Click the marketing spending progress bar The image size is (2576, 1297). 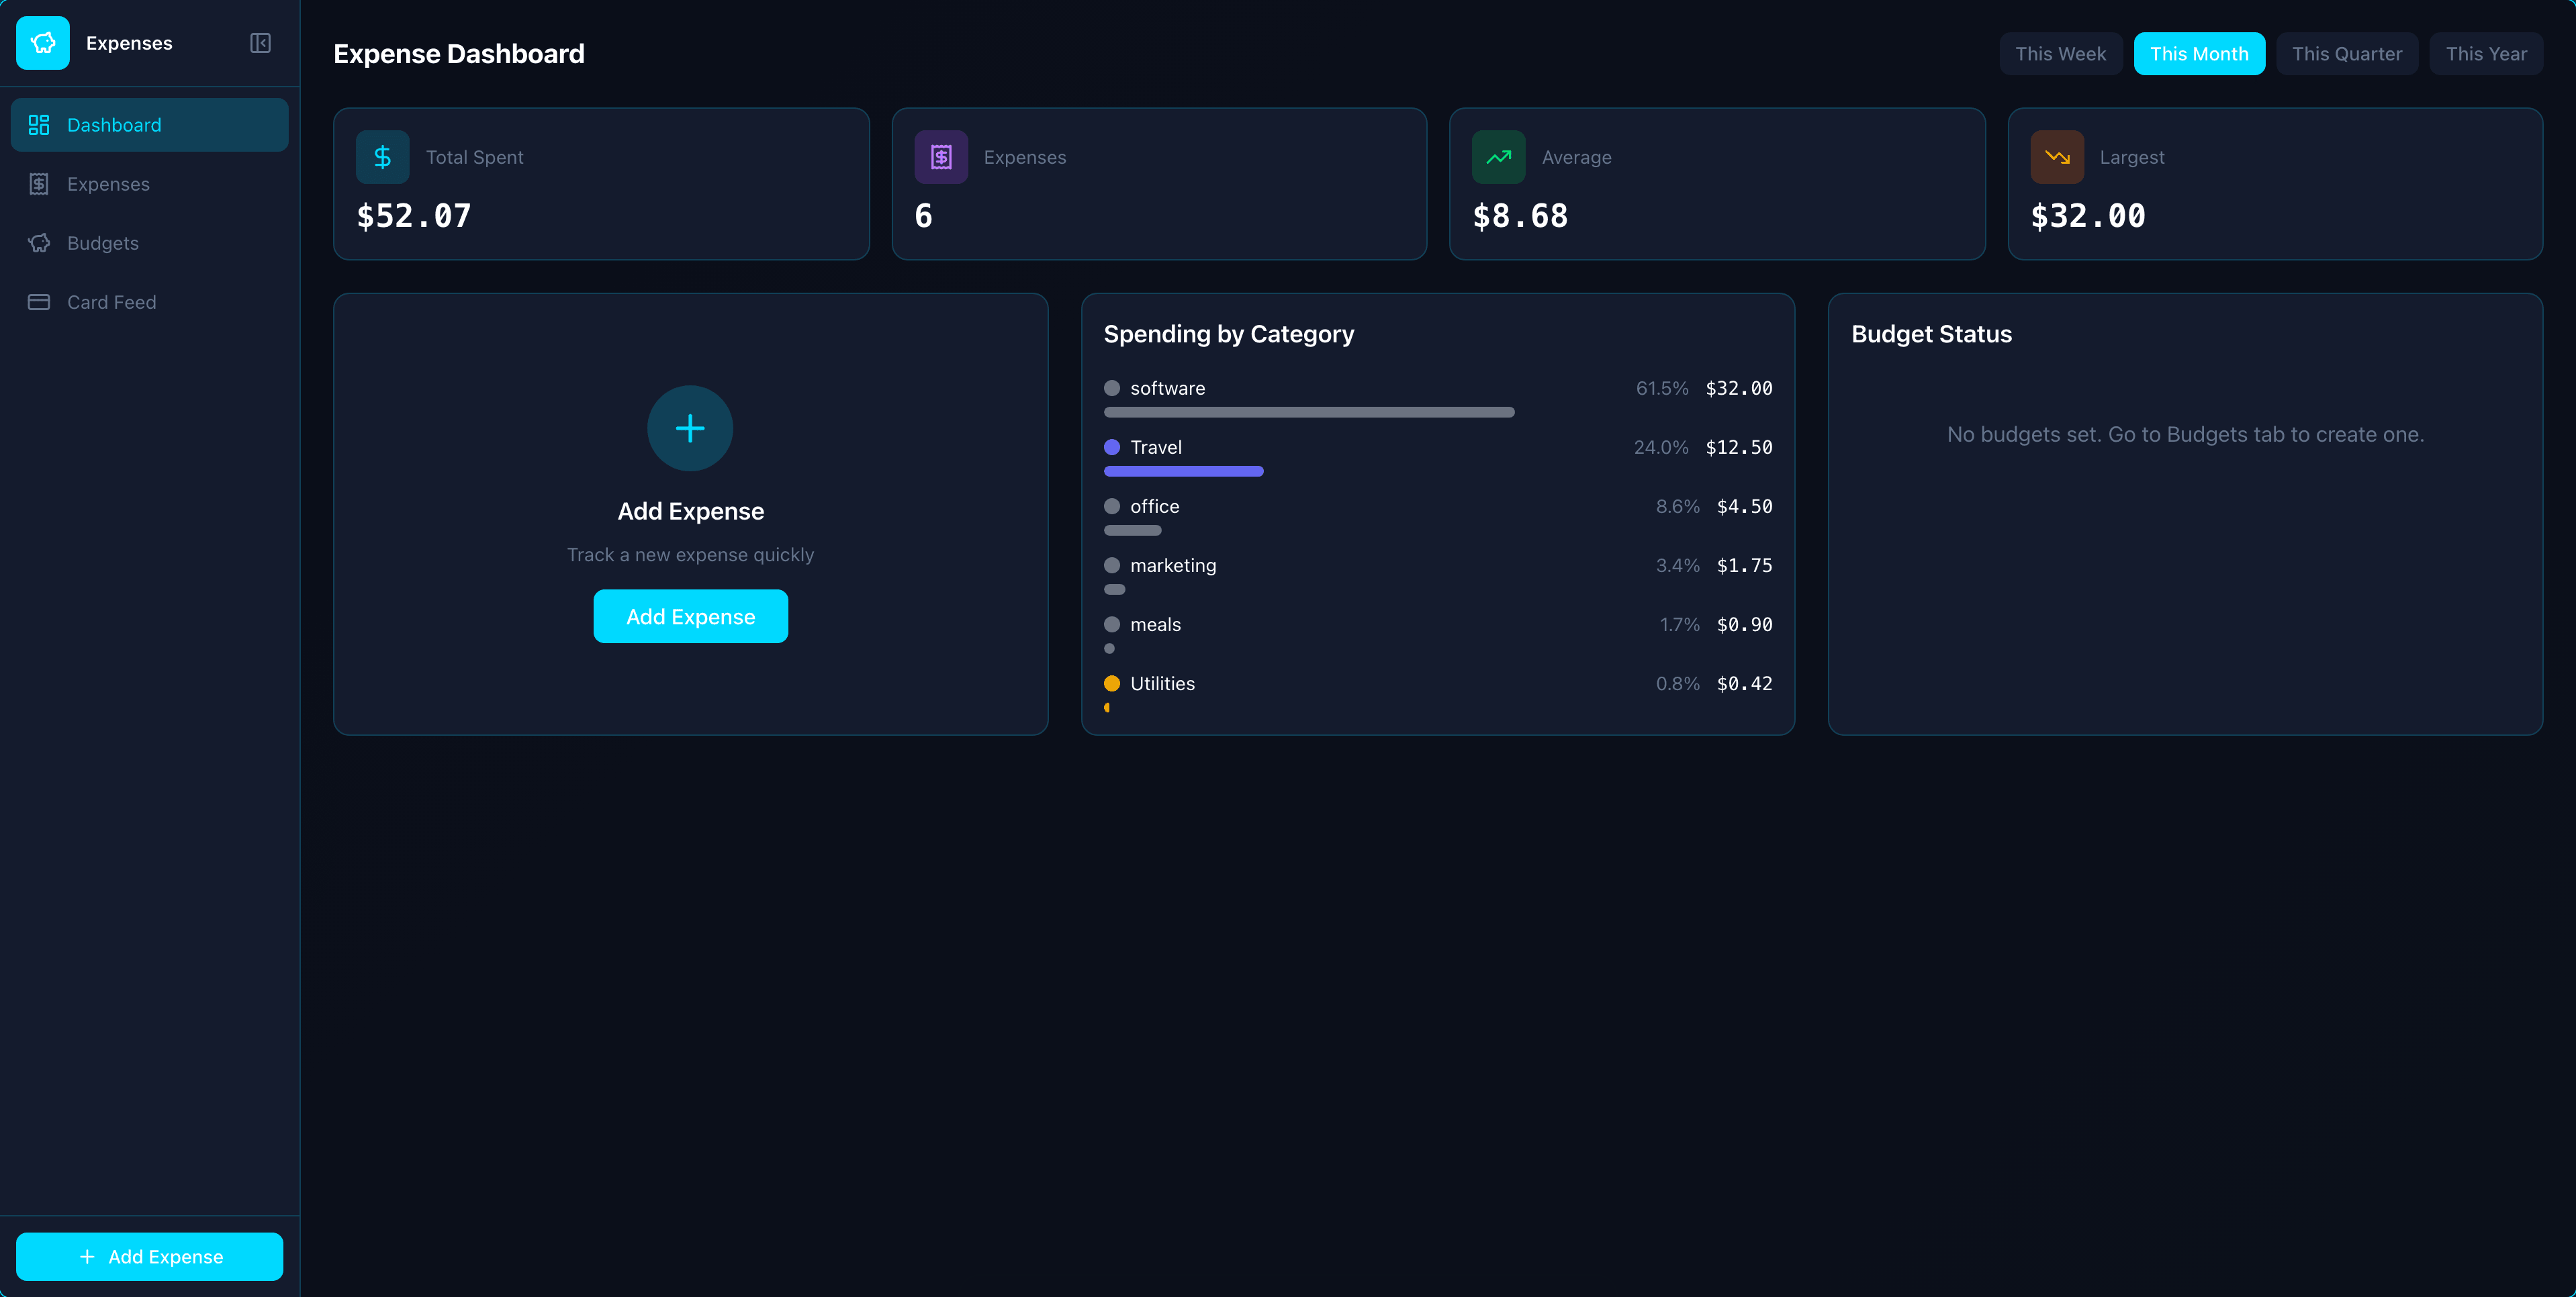tap(1115, 589)
